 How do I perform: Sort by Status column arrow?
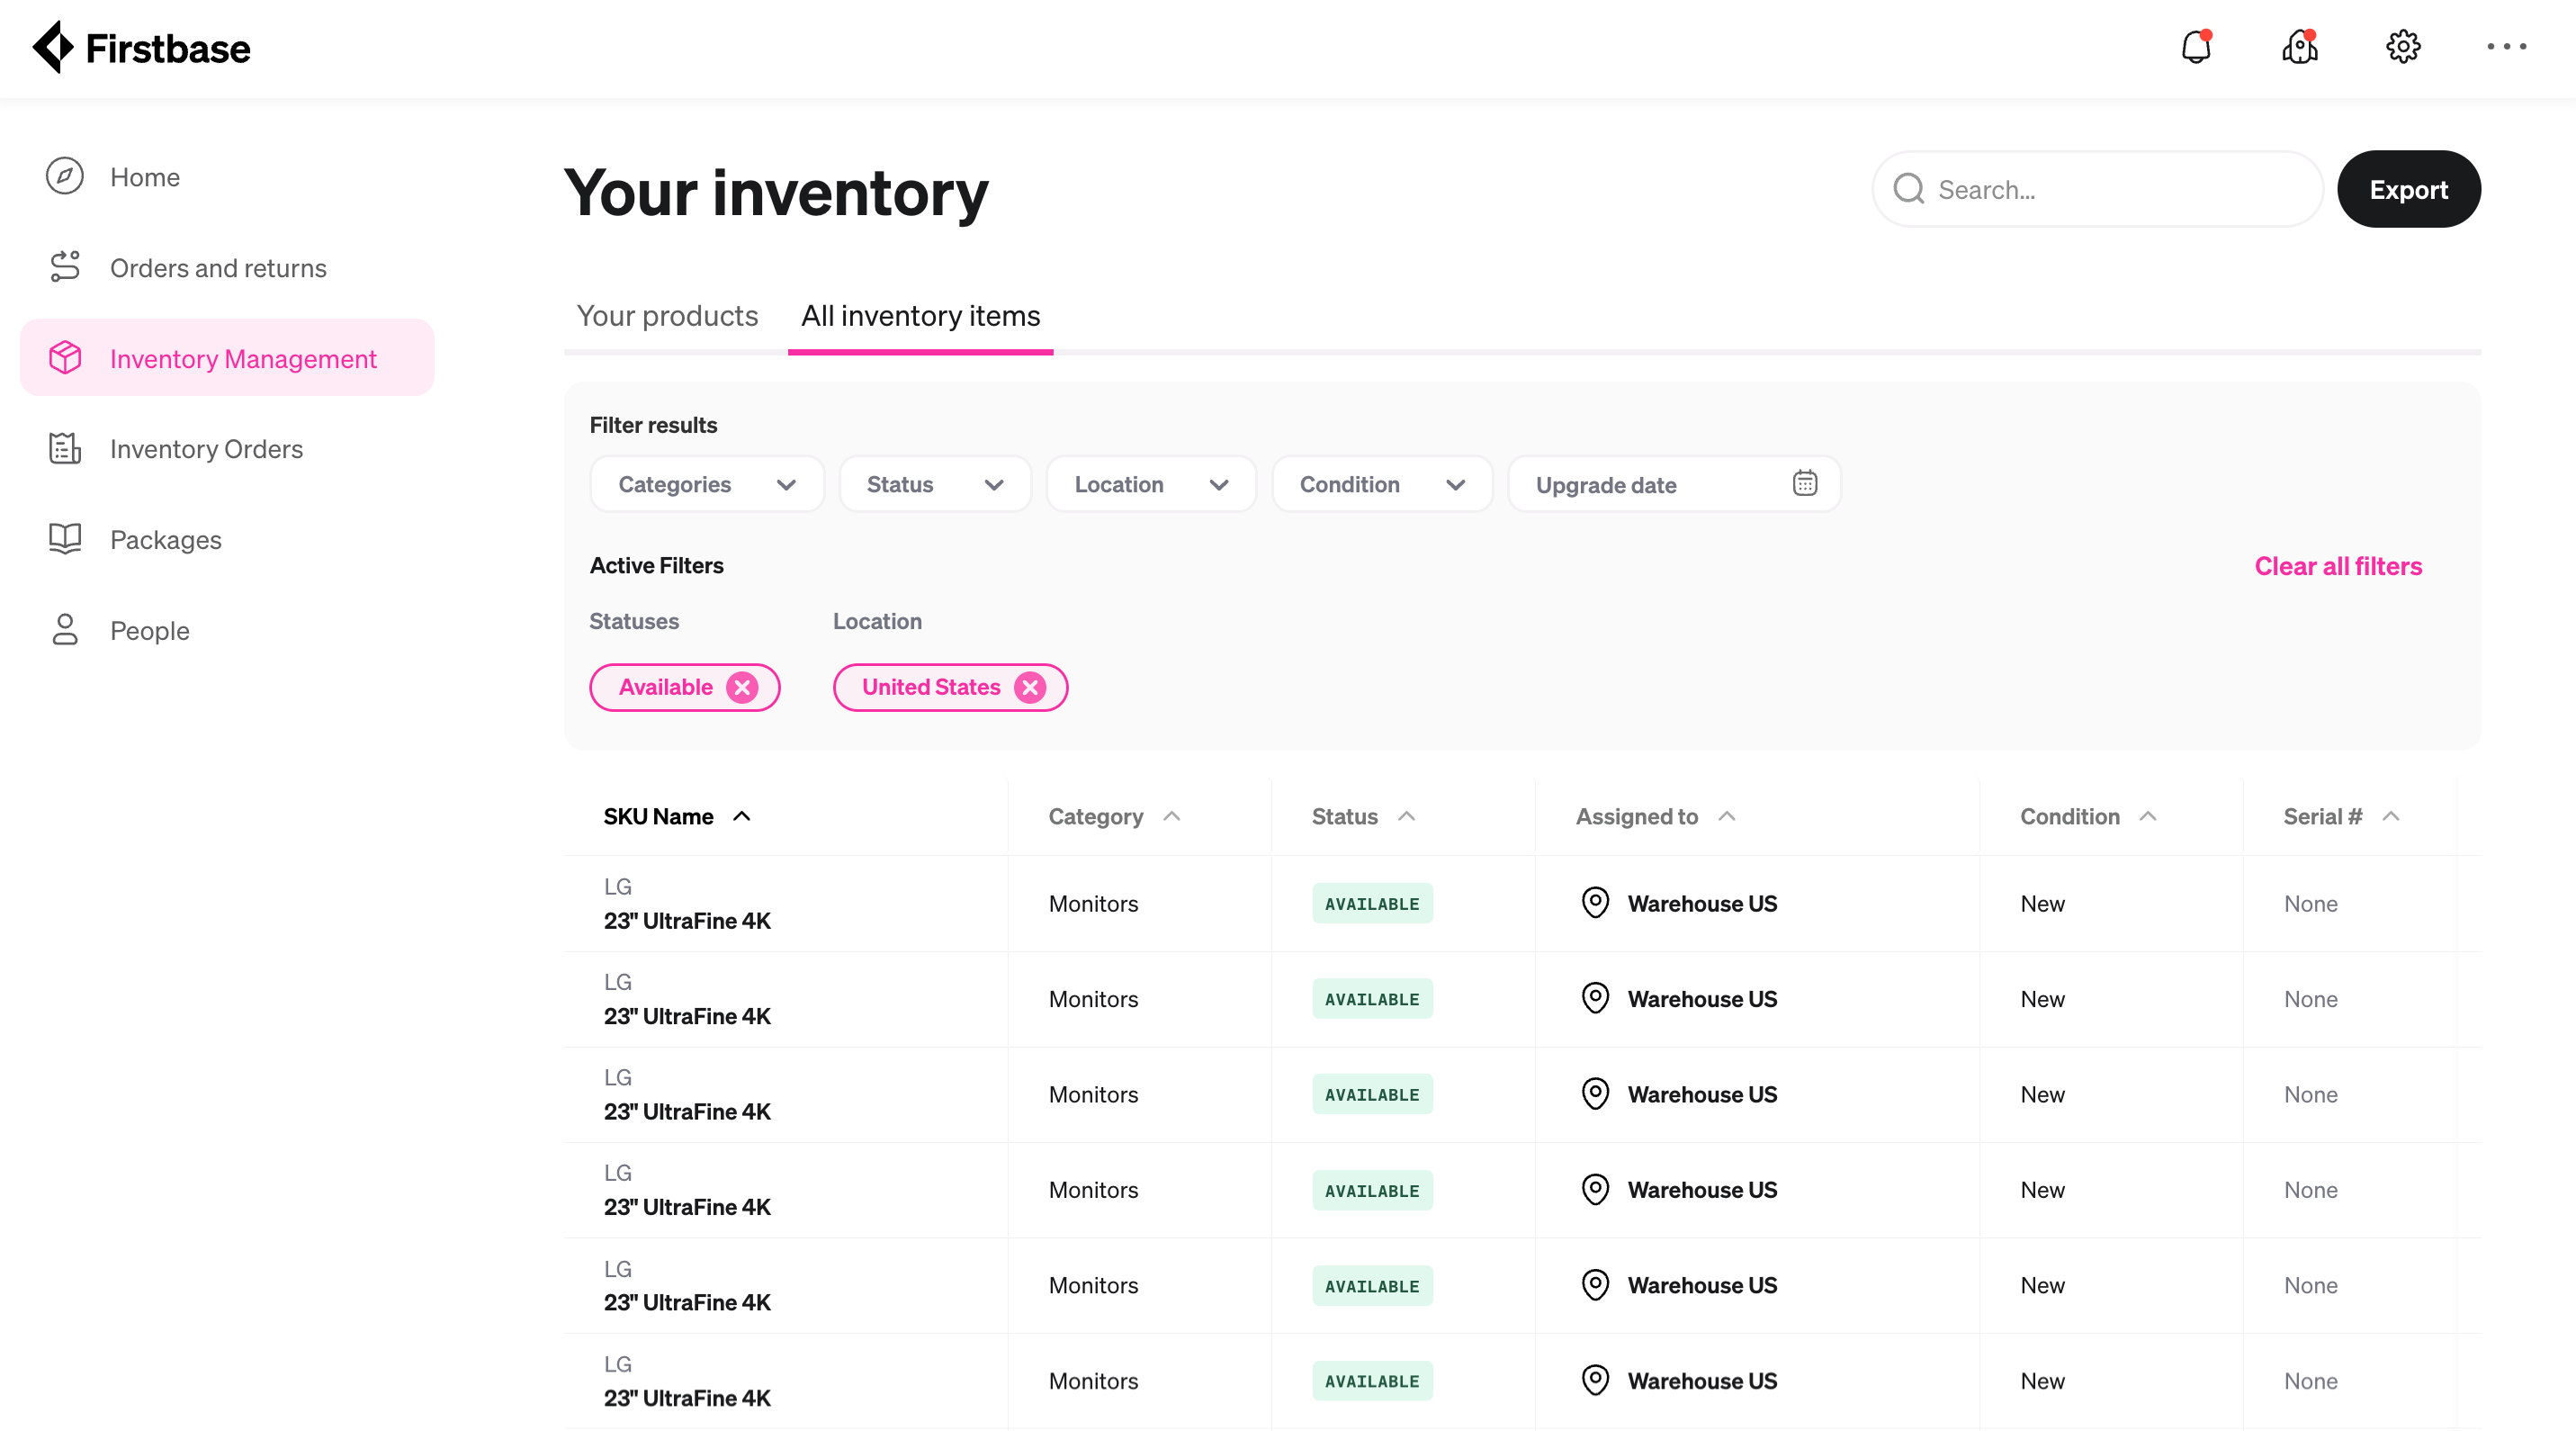tap(1406, 816)
